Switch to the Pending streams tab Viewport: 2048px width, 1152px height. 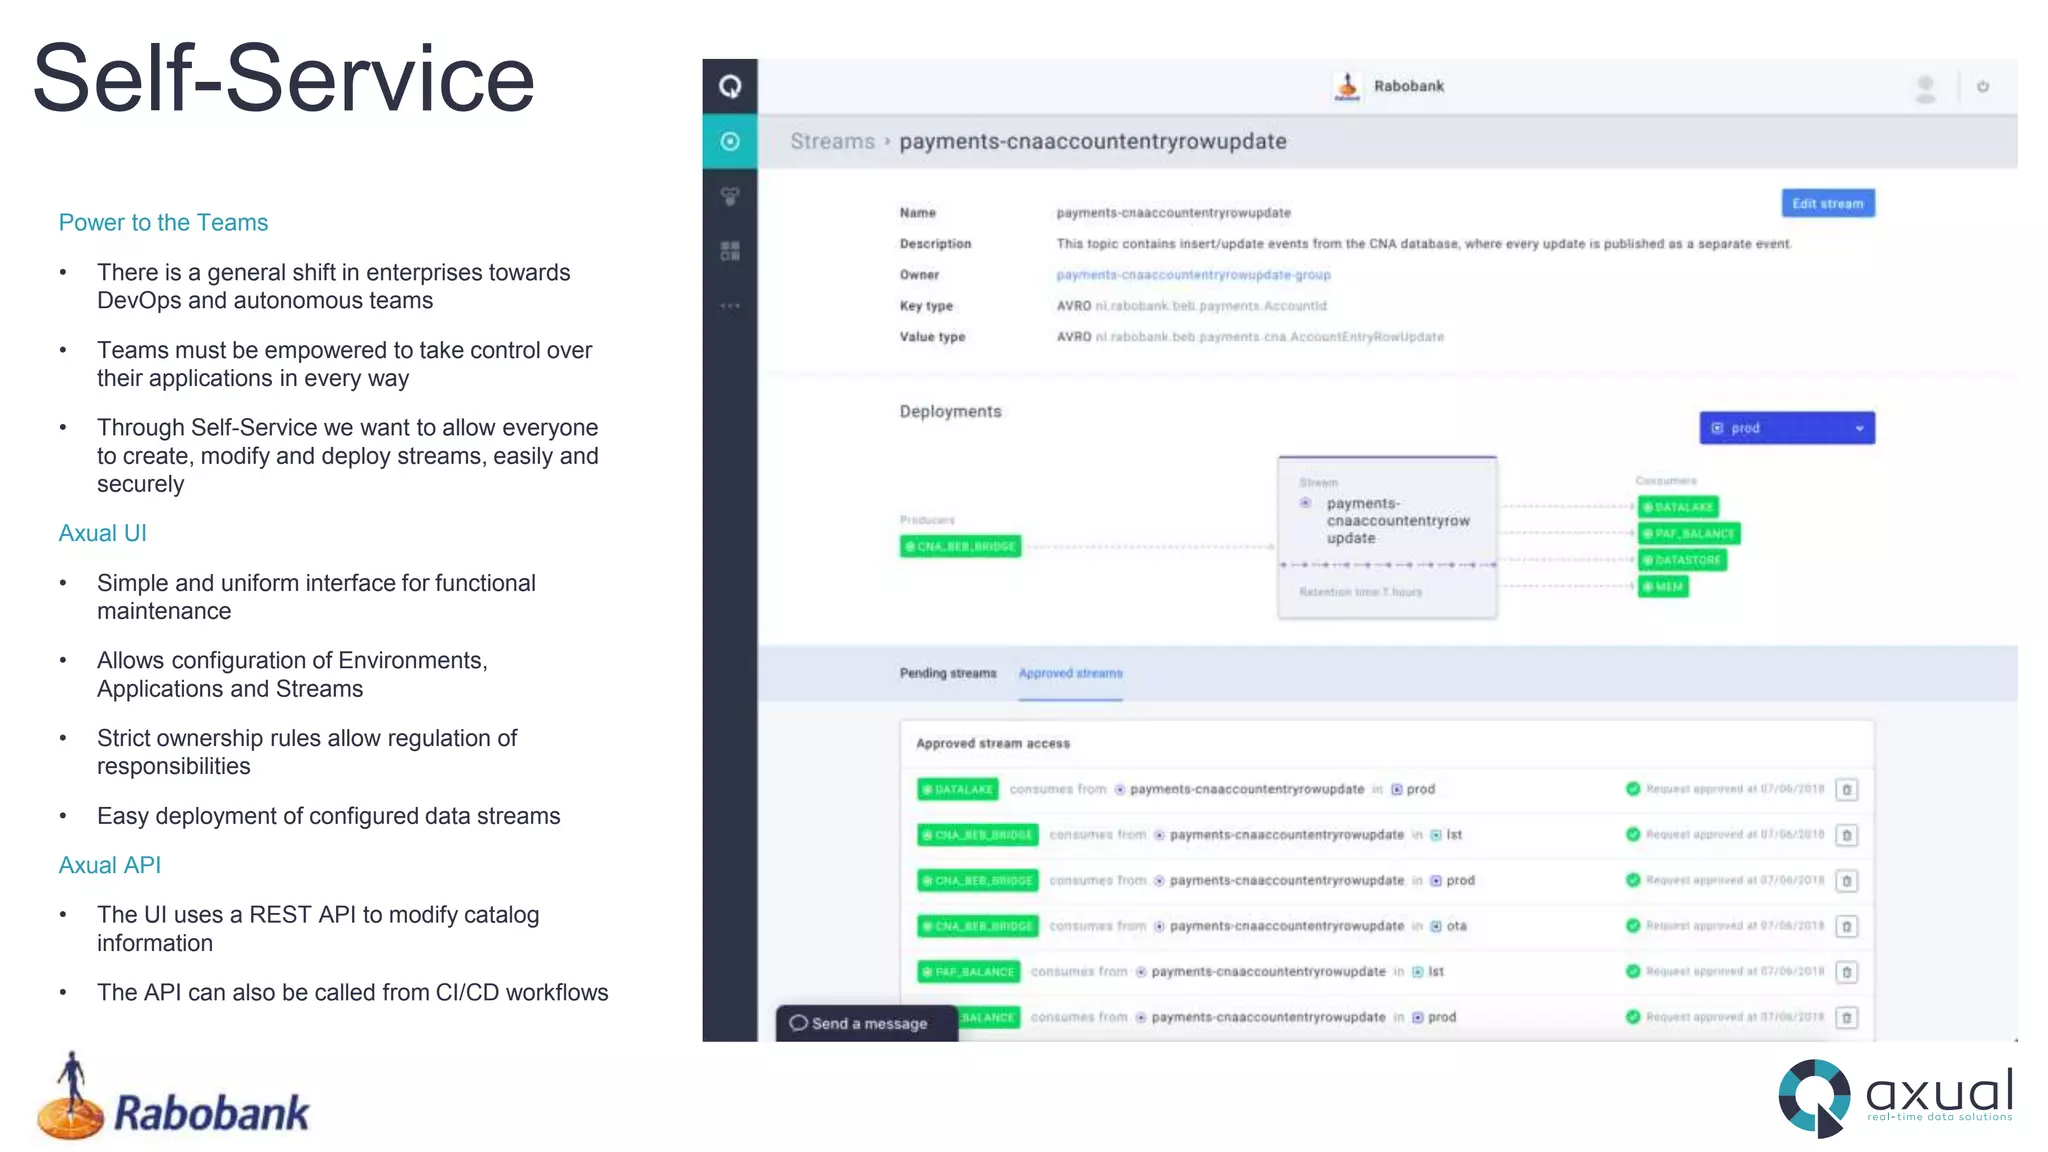(x=947, y=673)
